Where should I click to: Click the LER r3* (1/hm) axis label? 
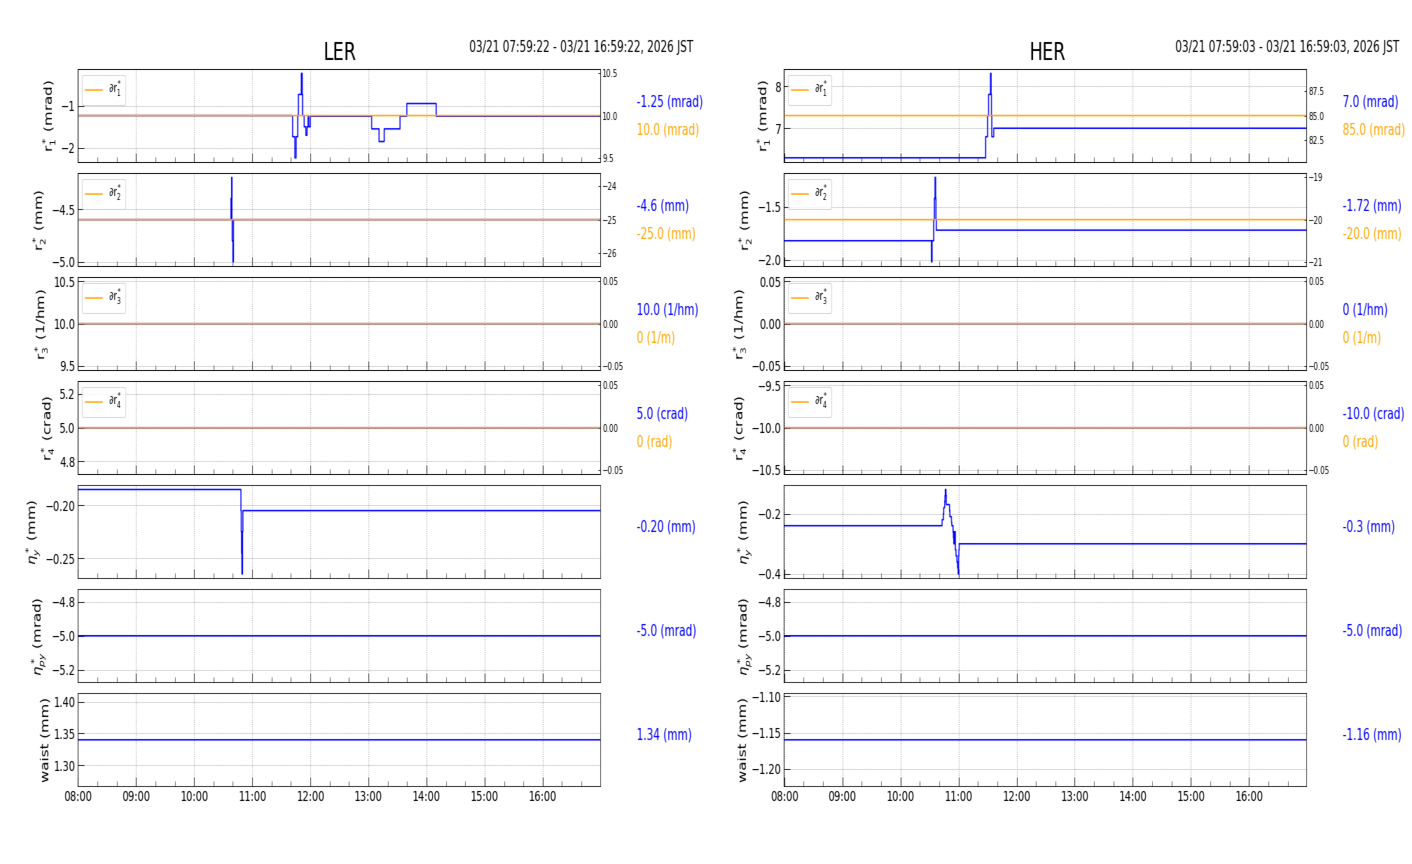coord(42,324)
